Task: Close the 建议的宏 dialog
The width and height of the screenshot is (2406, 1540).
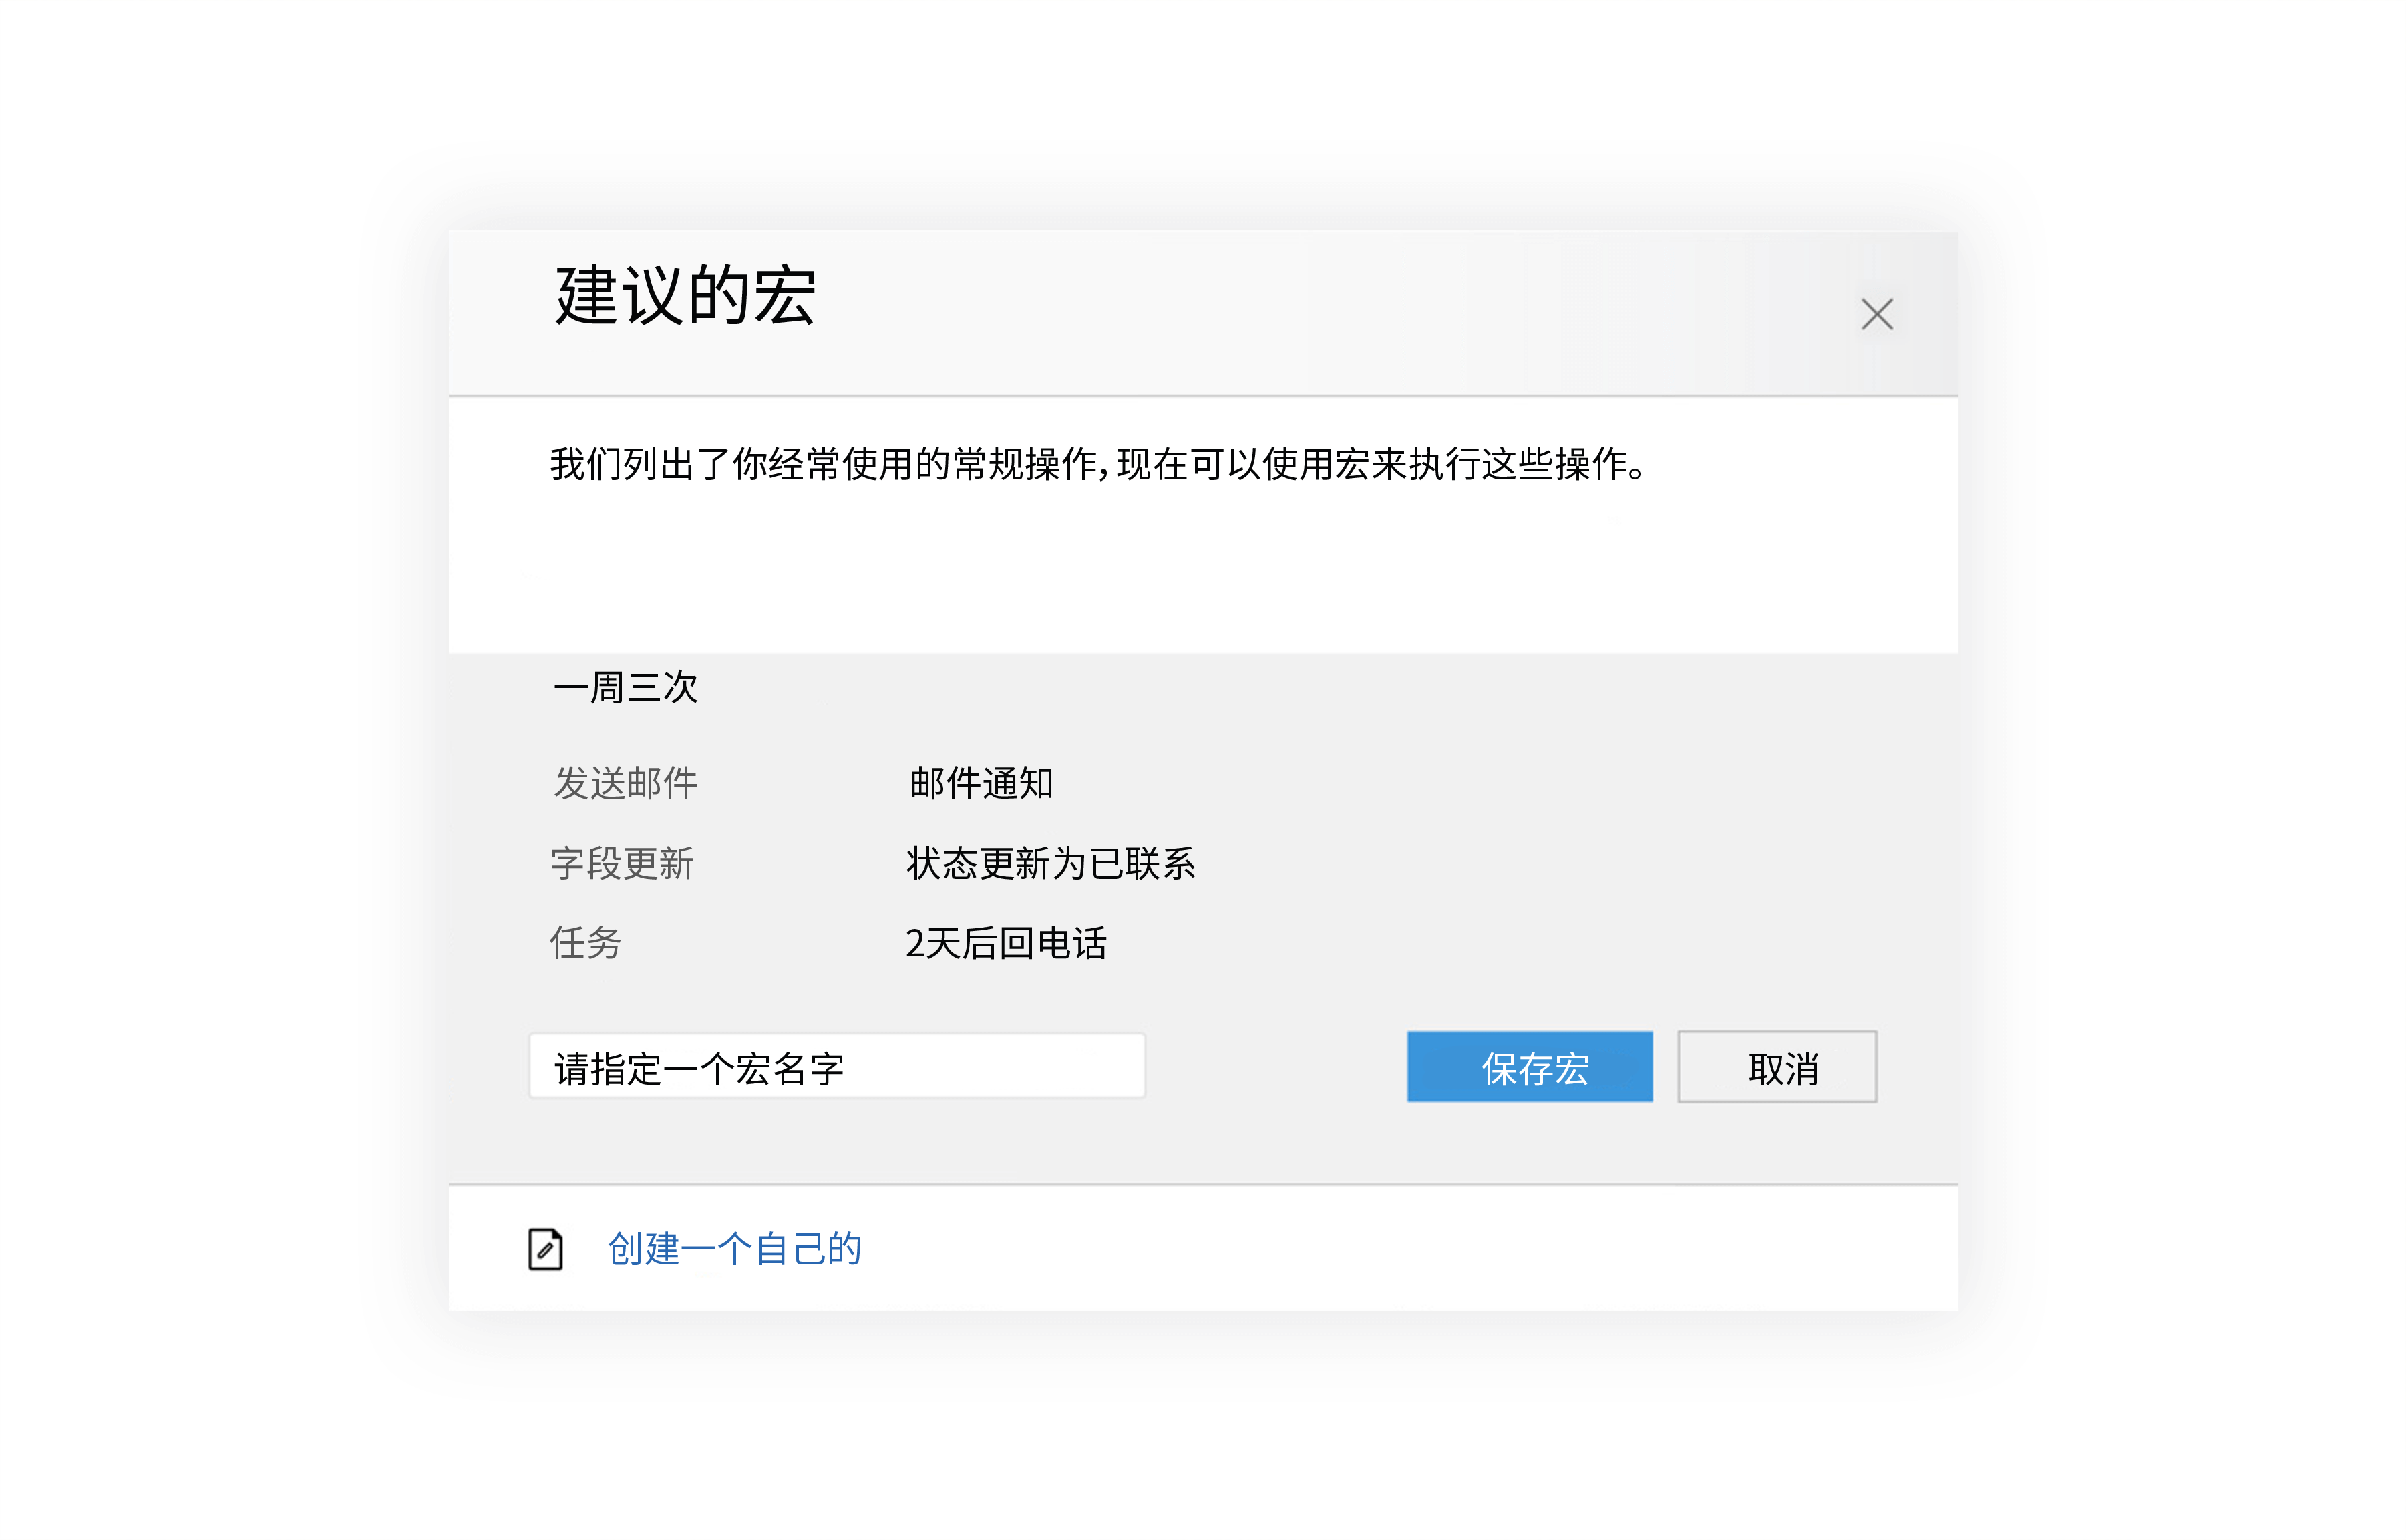Action: coord(1876,314)
